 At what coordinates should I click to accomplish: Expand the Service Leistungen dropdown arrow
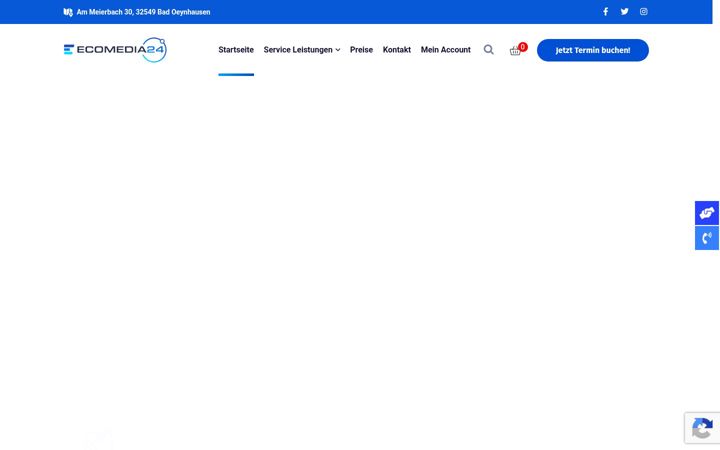338,50
